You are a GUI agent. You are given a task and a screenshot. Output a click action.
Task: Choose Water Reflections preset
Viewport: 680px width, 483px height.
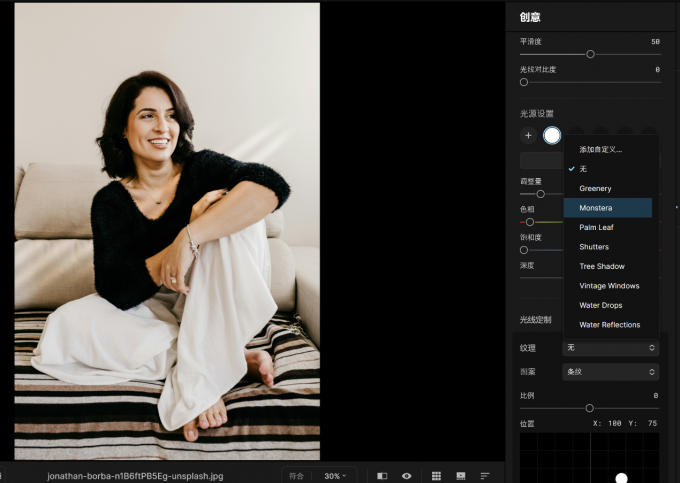click(608, 325)
